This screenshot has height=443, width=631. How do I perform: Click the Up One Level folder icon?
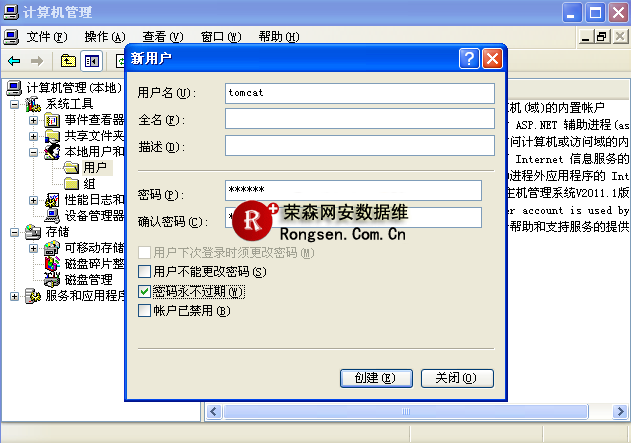(x=69, y=61)
